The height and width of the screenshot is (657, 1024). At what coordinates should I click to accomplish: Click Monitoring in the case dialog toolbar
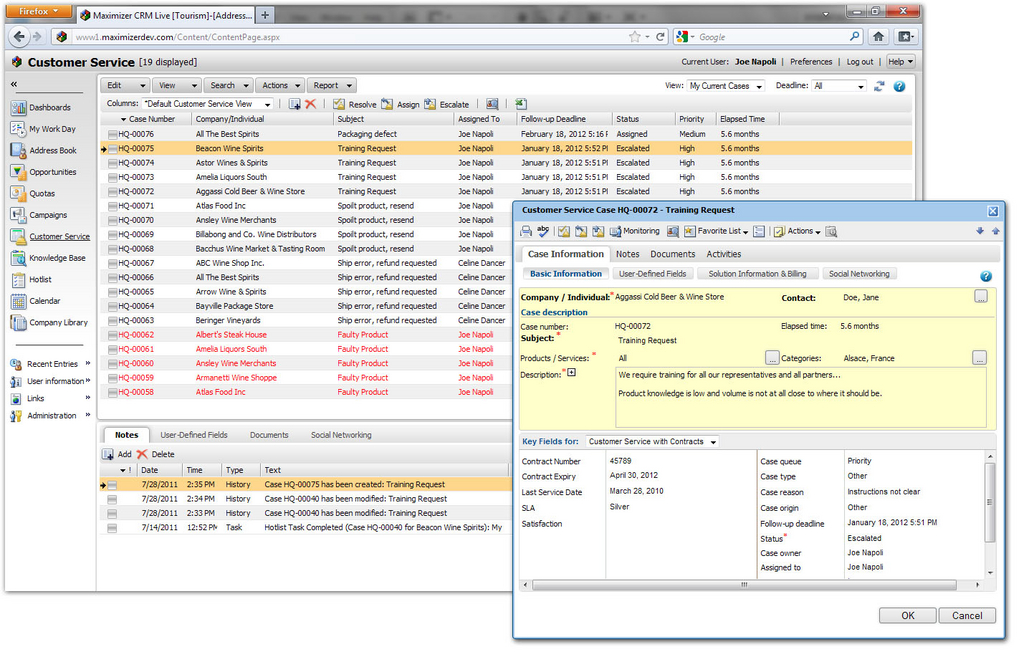635,232
